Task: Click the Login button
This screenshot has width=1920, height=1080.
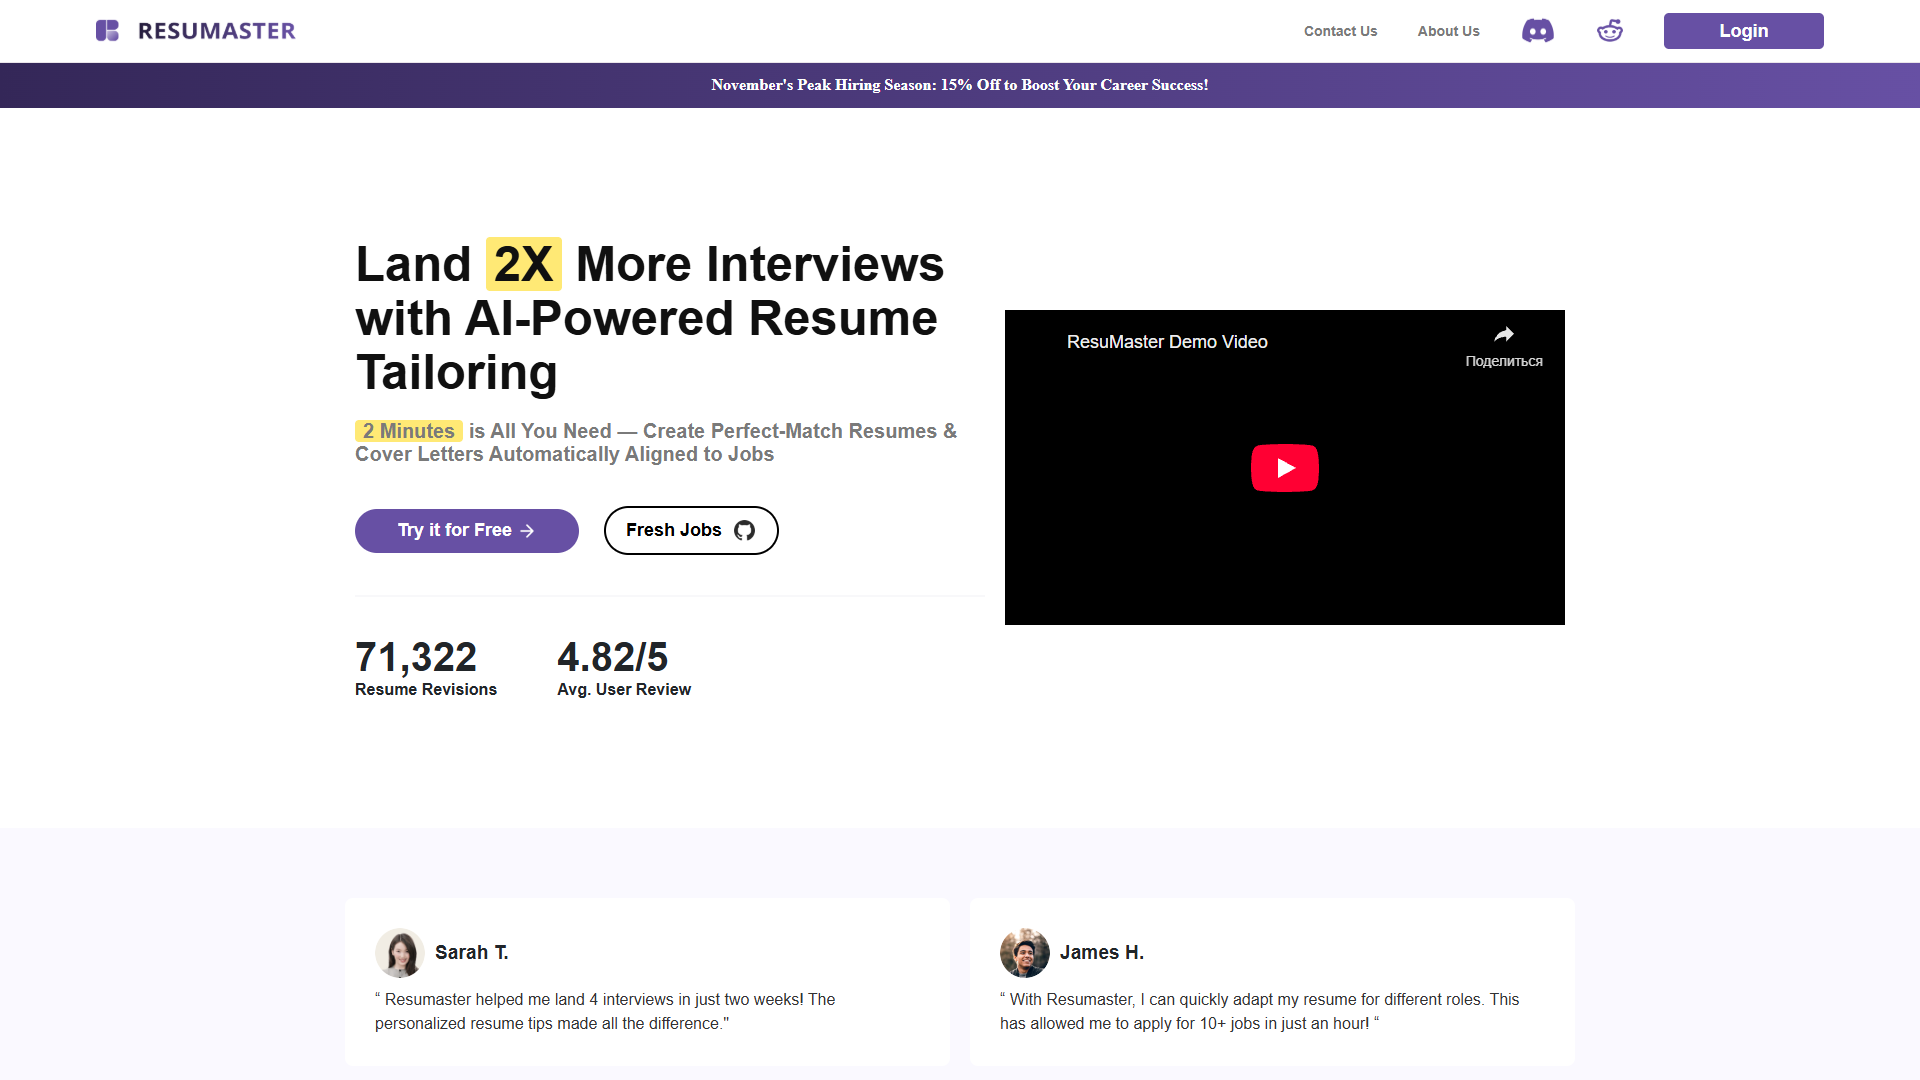Action: click(x=1743, y=31)
